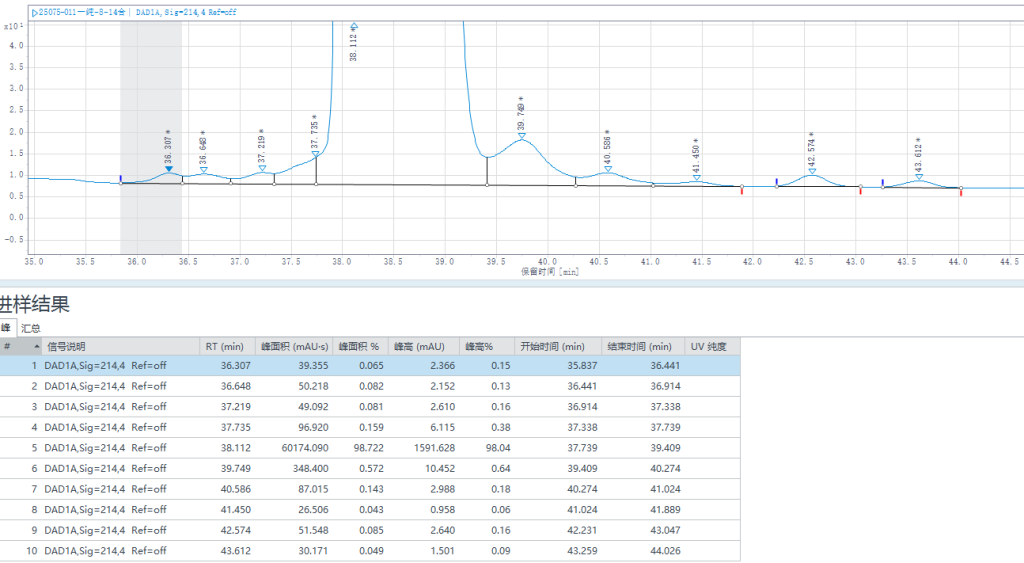Click the UV 纯度 column header
This screenshot has height=563, width=1024.
pos(712,347)
